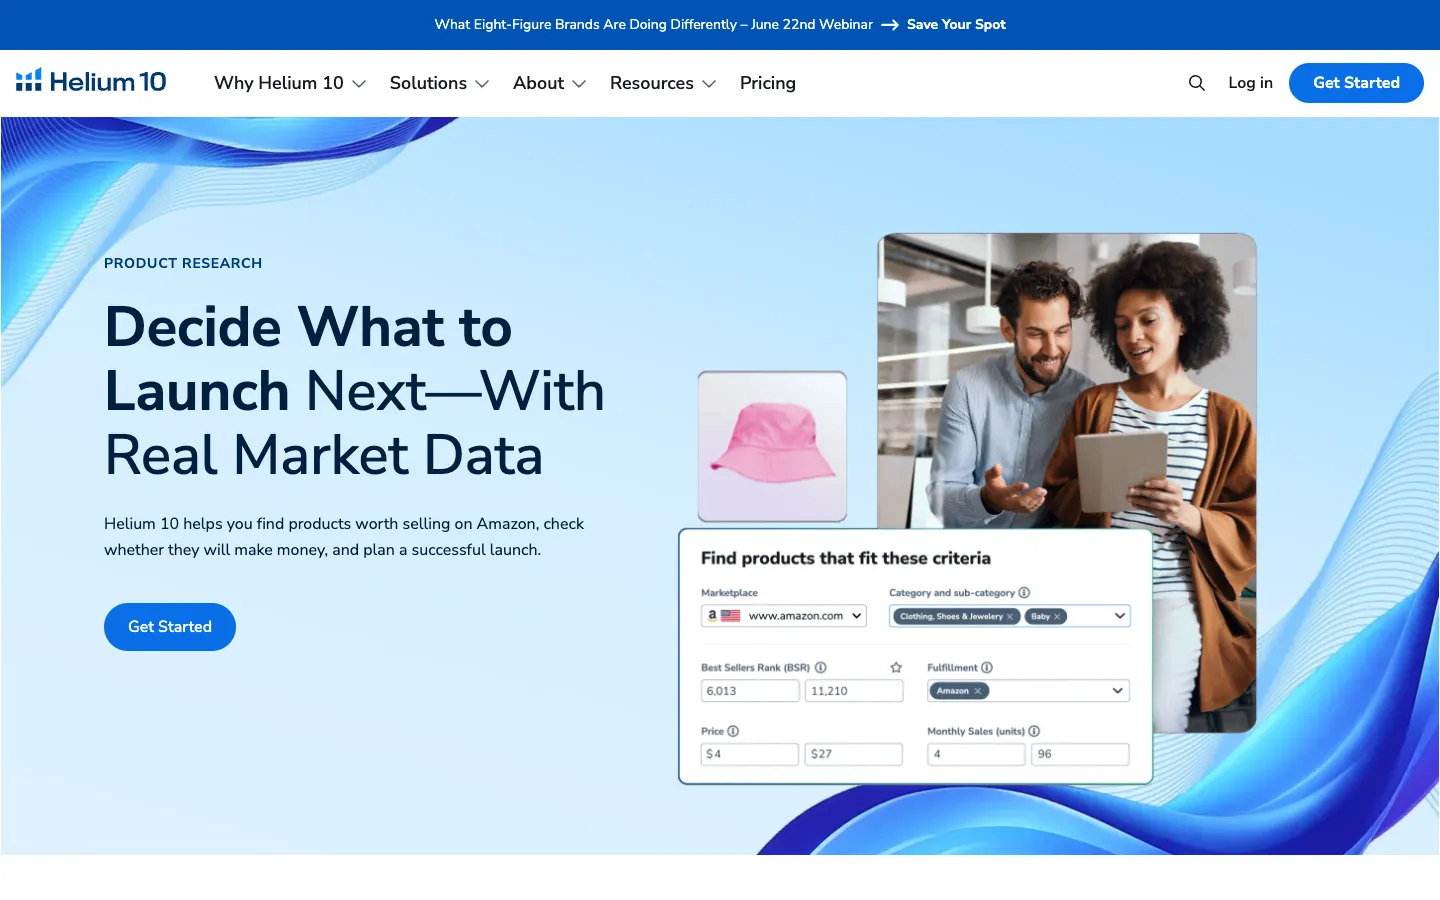1440x900 pixels.
Task: Remove the Clothing, Shoes & Jewelery tag
Action: 1010,616
